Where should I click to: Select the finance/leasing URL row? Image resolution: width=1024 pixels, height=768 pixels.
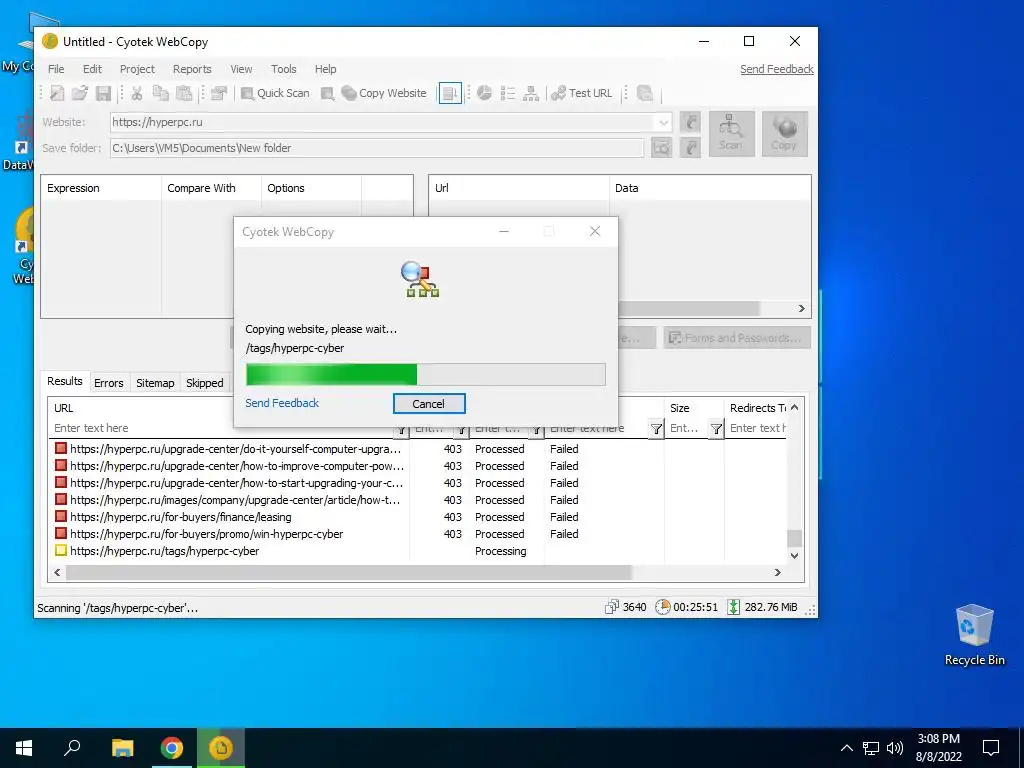[x=418, y=517]
